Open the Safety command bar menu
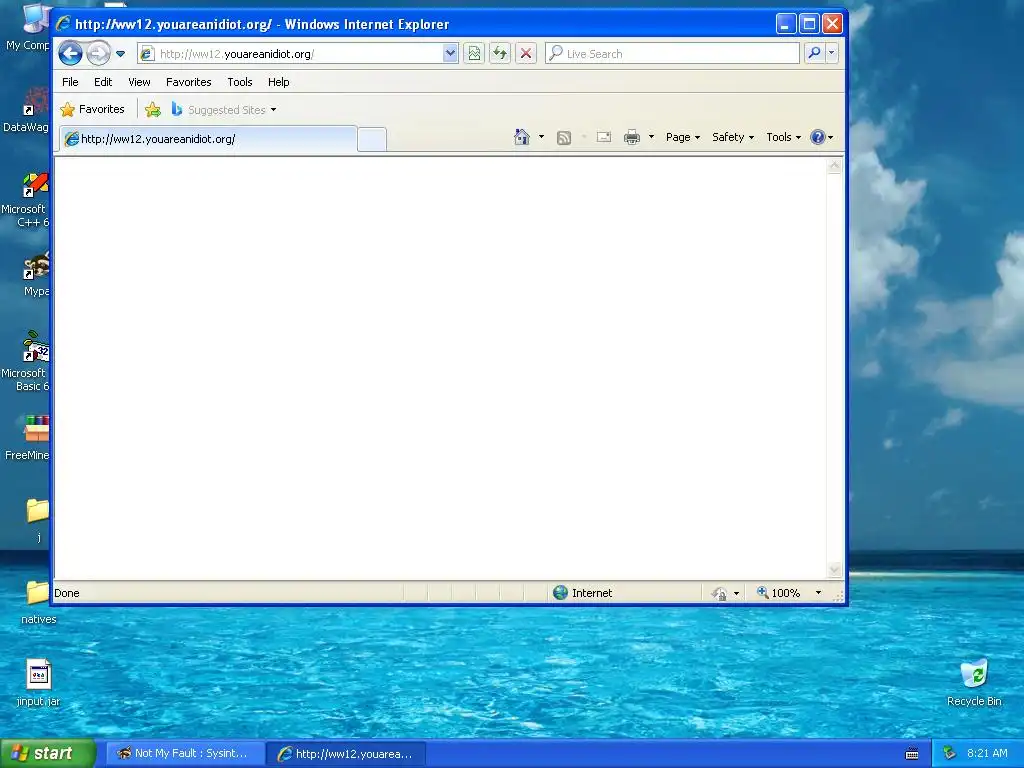The width and height of the screenshot is (1024, 768). point(733,137)
